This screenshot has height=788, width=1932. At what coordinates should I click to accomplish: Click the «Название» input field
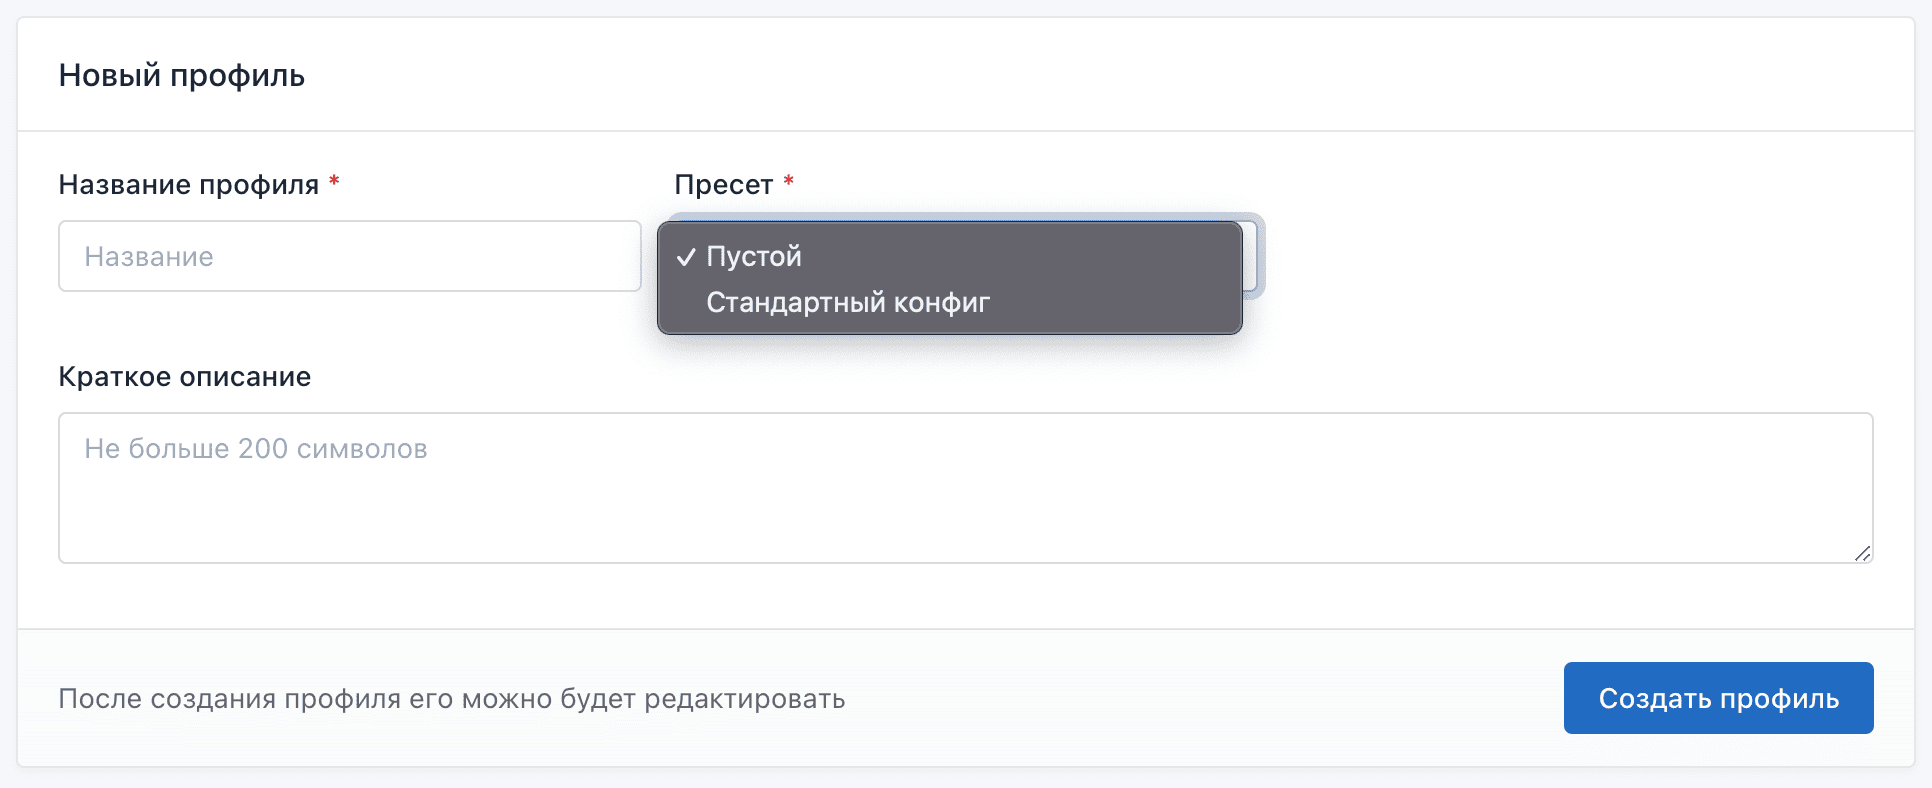point(350,256)
